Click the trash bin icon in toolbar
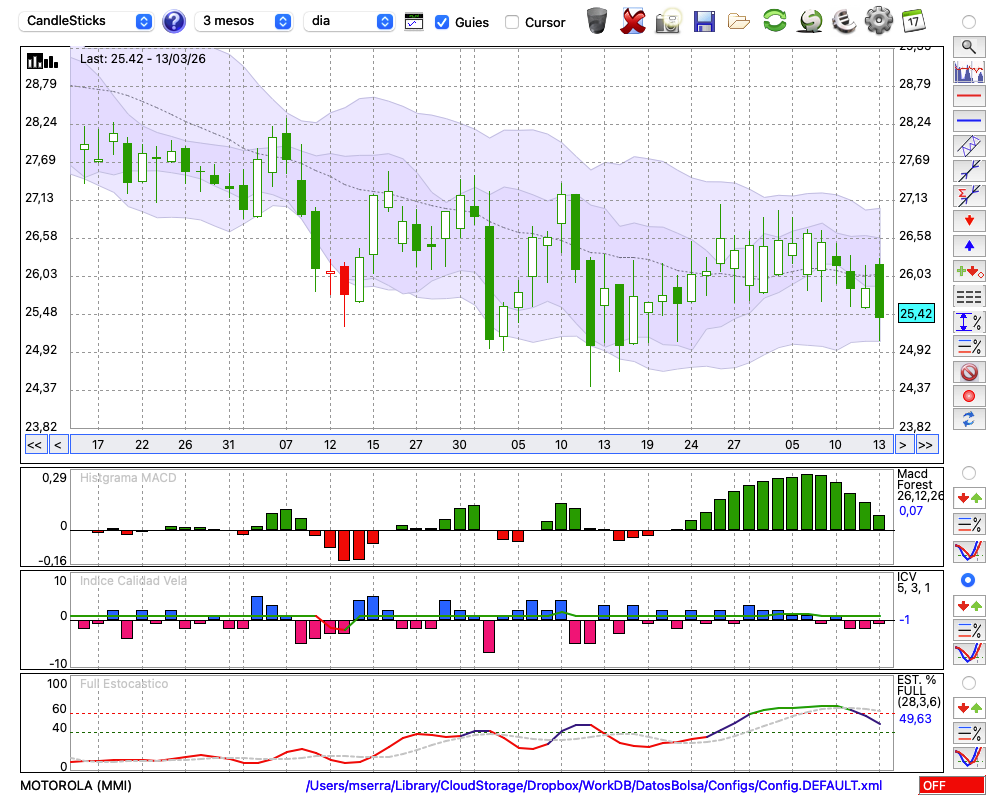 click(597, 20)
